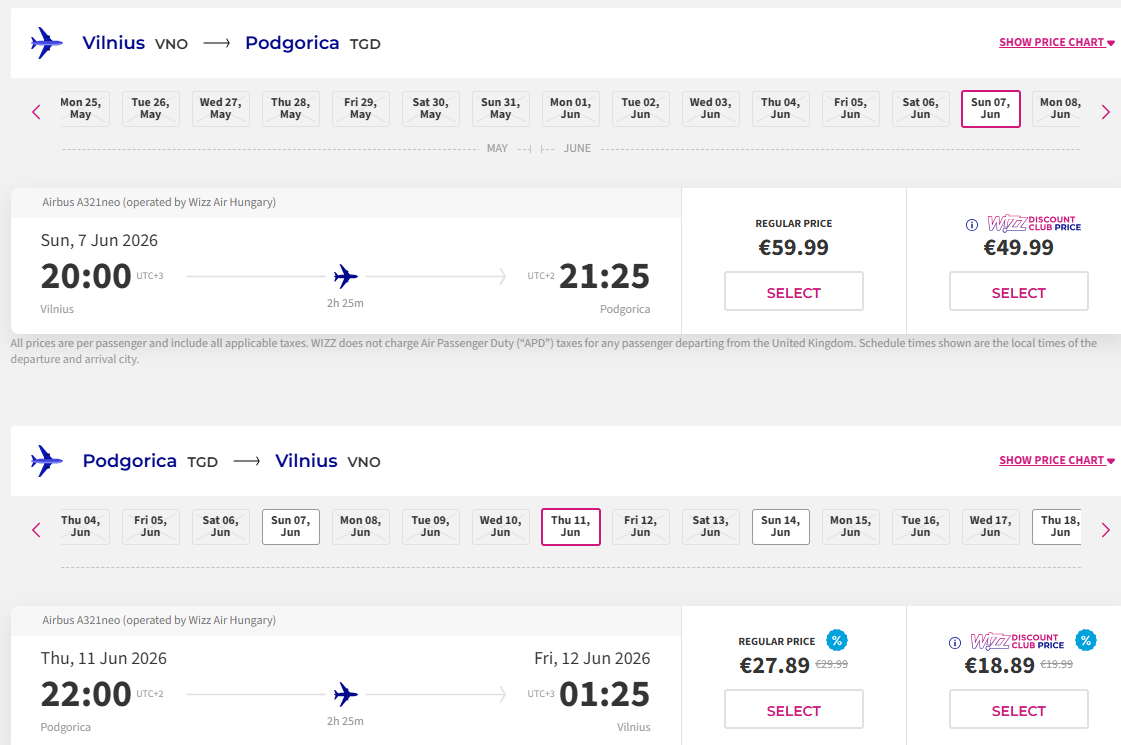Expand Show Price Chart for Podgorica to Vilnius
1121x745 pixels.
coord(1056,461)
